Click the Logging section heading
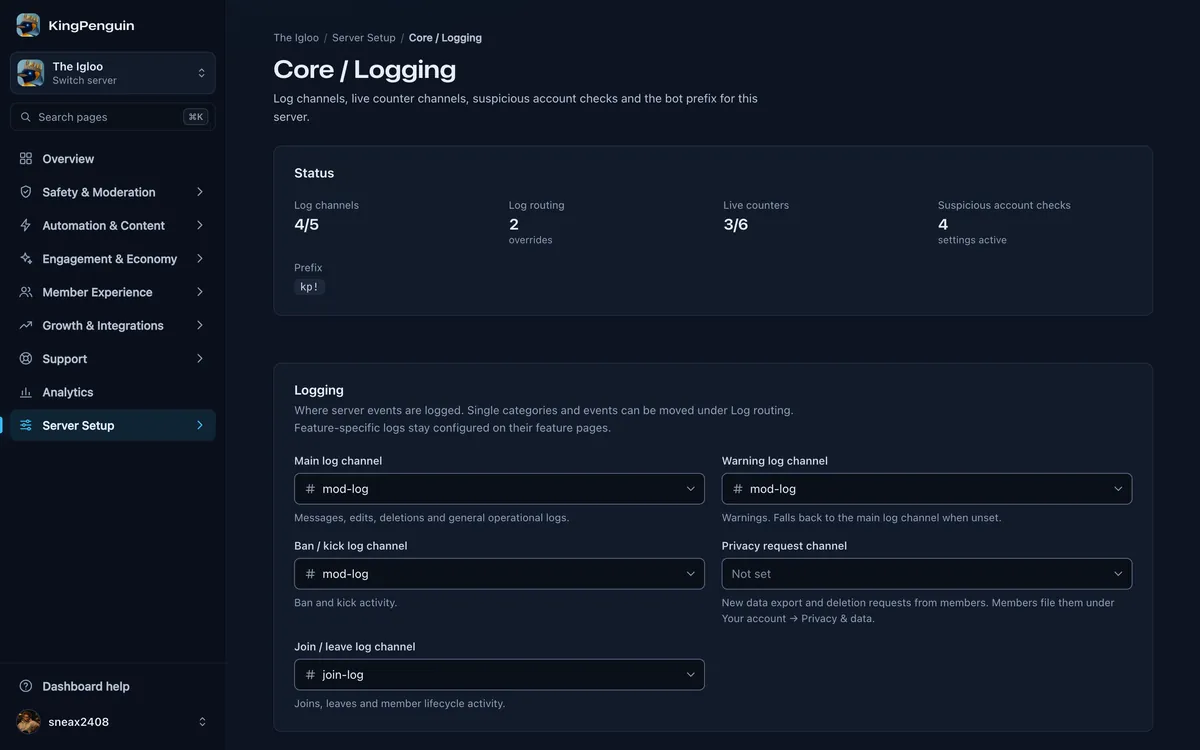The height and width of the screenshot is (750, 1200). (319, 390)
